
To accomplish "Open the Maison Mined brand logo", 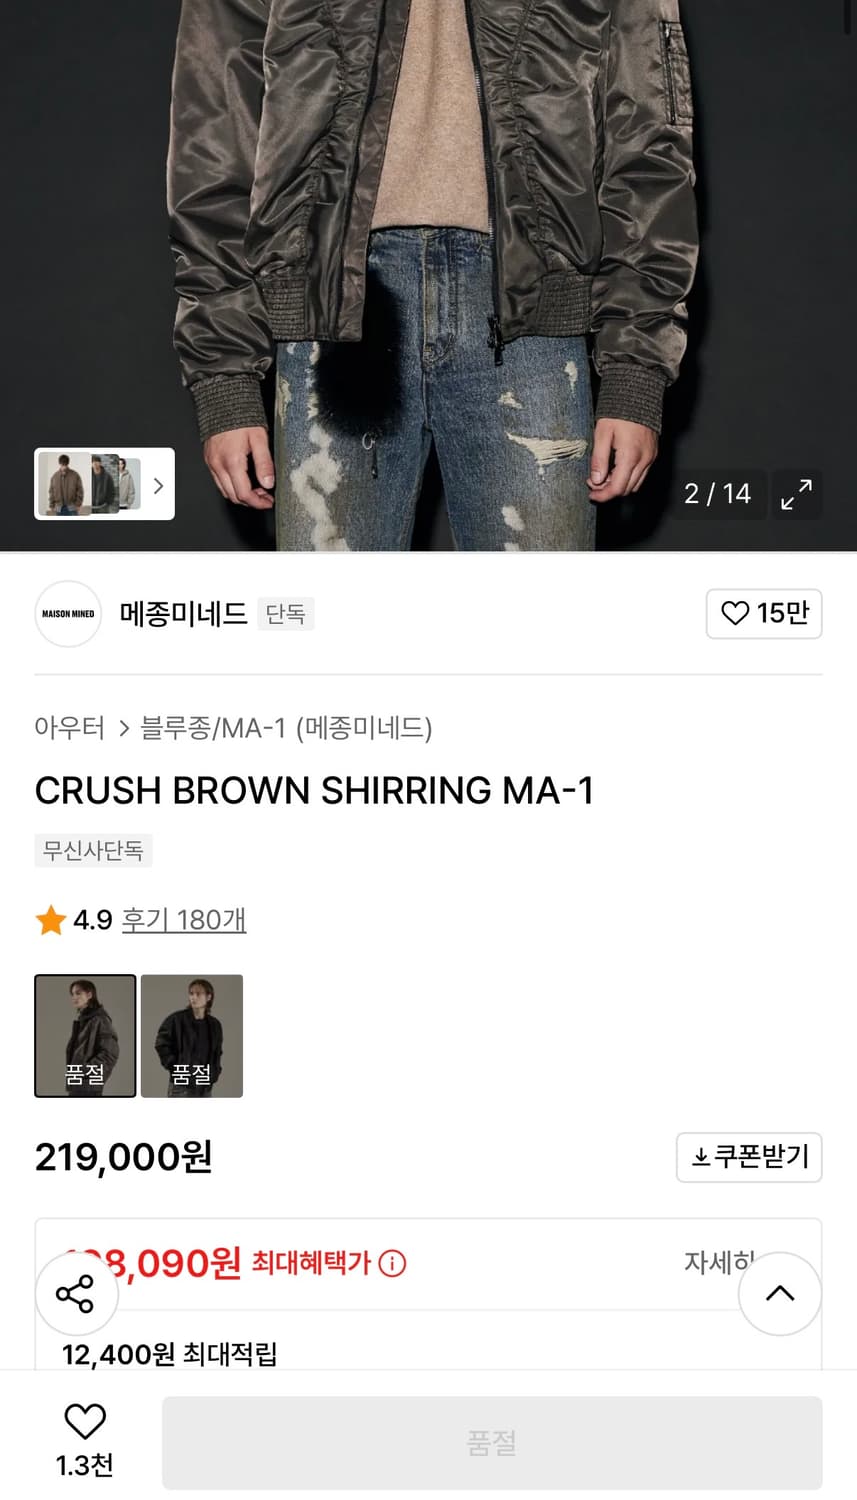I will pos(68,614).
